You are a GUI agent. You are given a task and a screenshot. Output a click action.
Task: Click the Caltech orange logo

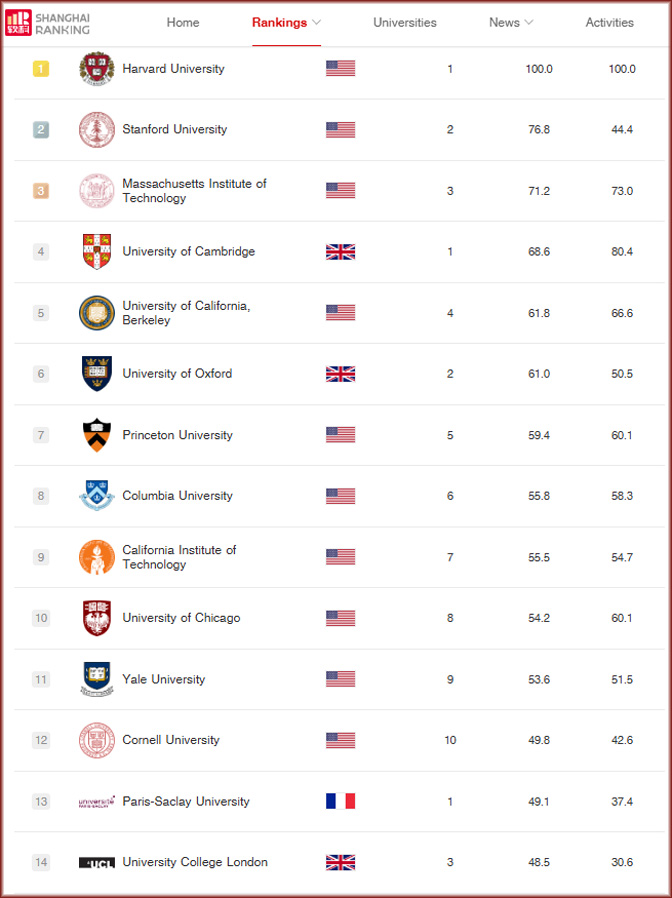coord(97,557)
